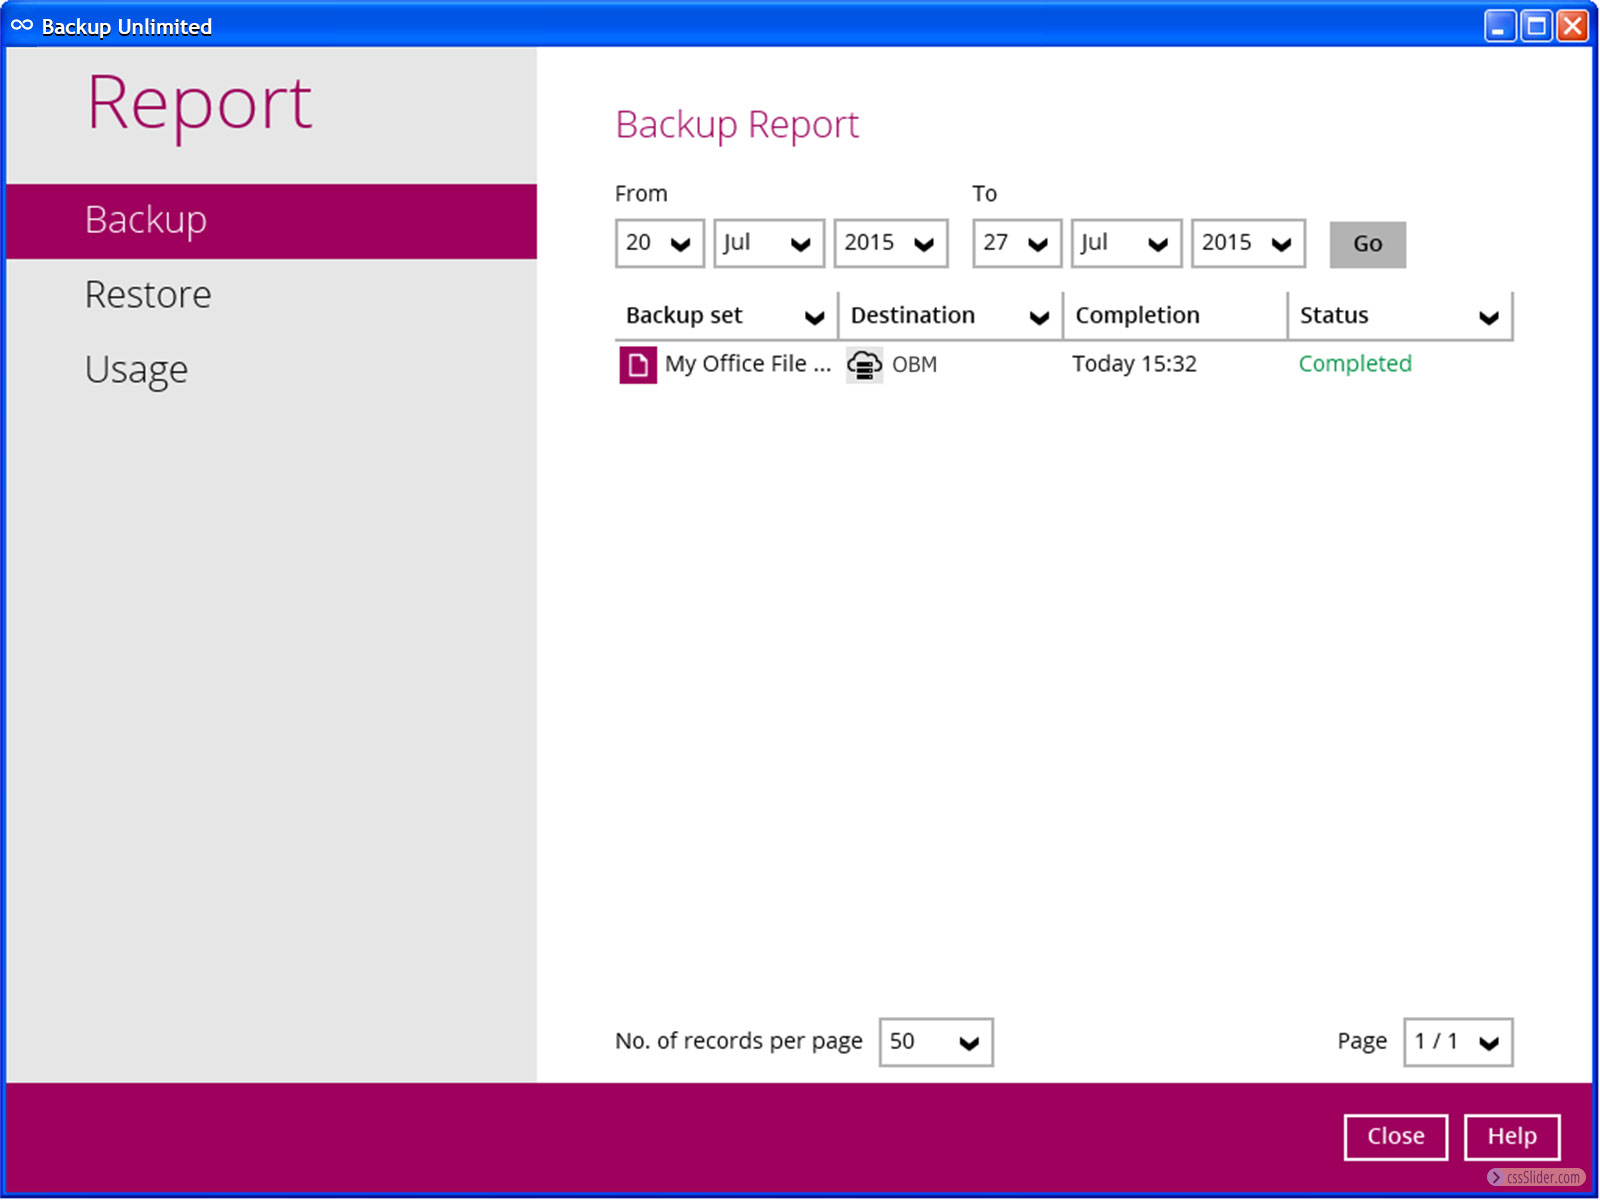
Task: Open the Status column filter
Action: pos(1488,317)
